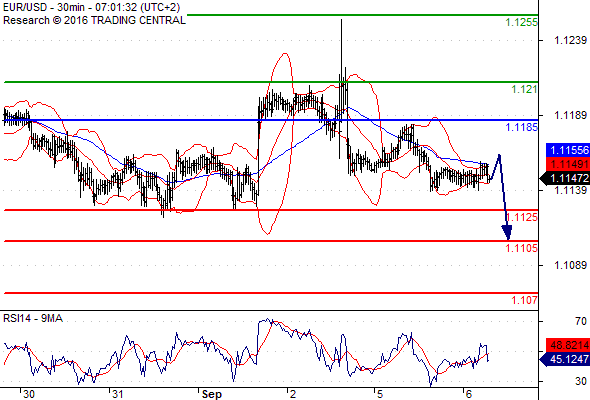Click the red 1.11491 price tag

568,164
